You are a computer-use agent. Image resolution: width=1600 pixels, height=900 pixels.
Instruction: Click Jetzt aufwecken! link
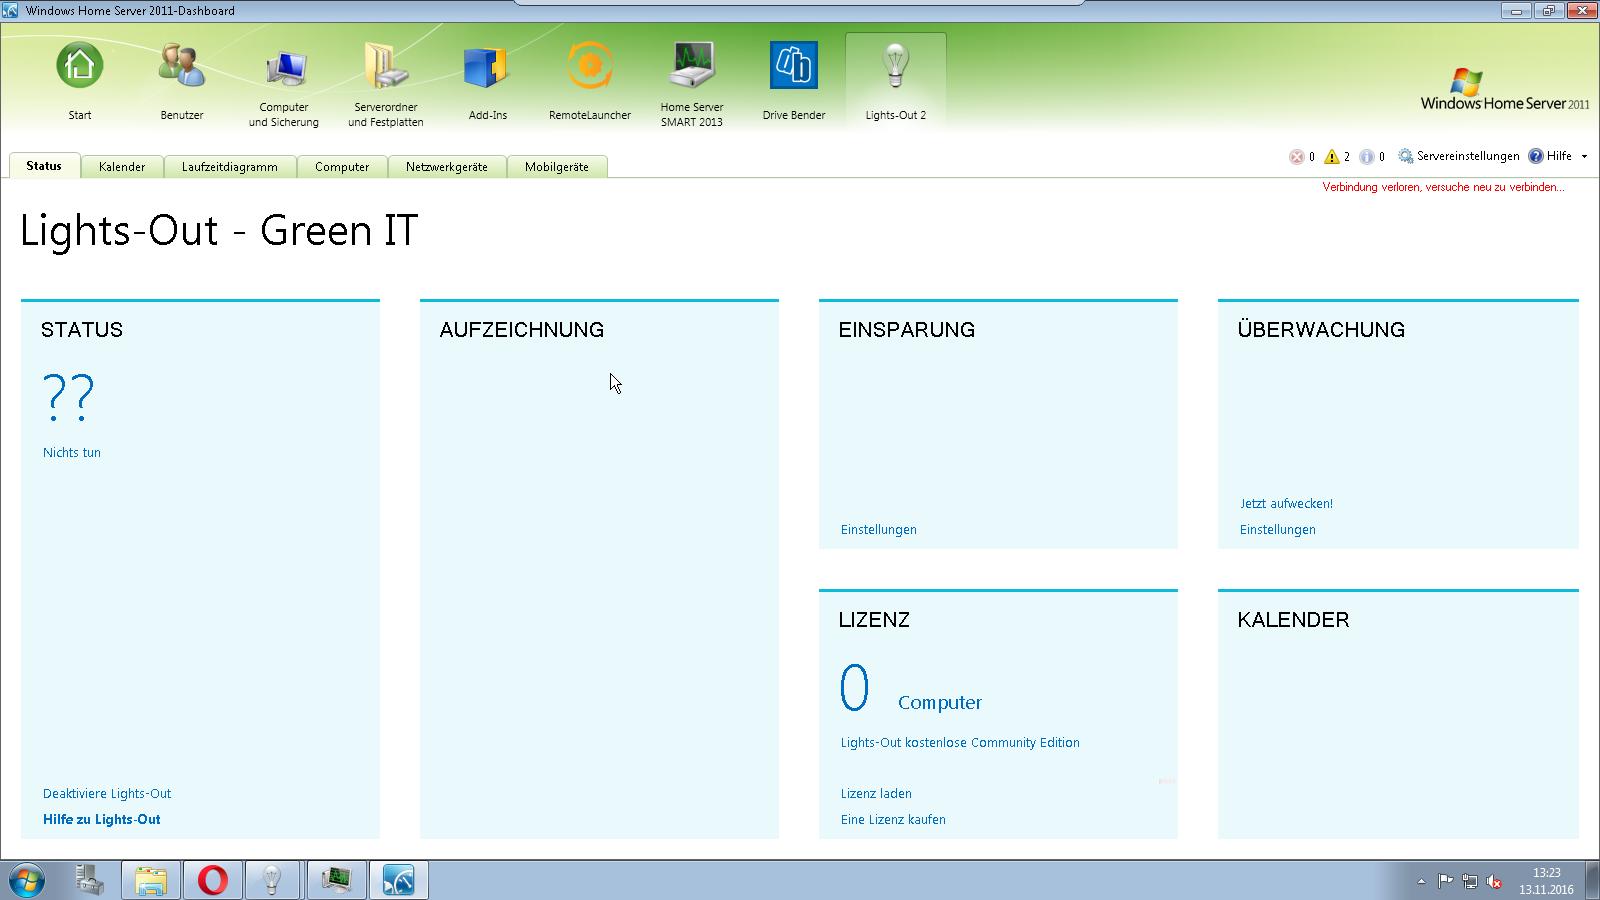click(1286, 504)
